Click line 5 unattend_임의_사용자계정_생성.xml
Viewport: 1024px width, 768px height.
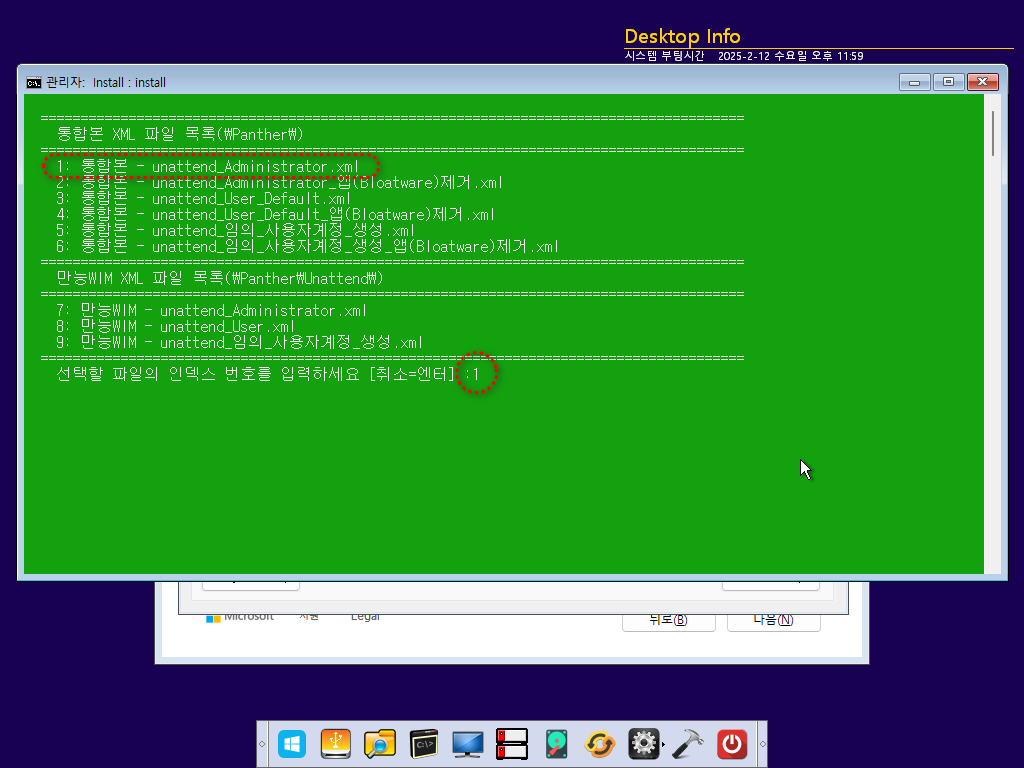[x=235, y=231]
